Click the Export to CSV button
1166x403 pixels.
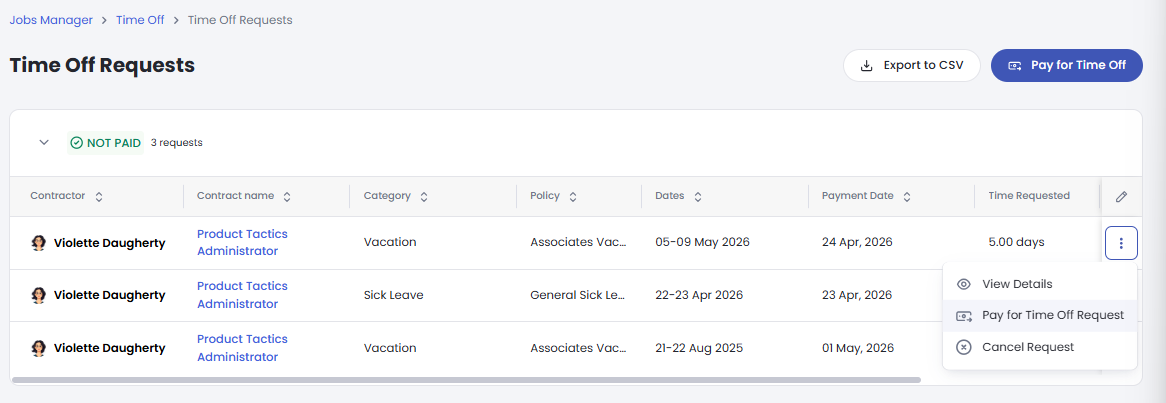[911, 65]
